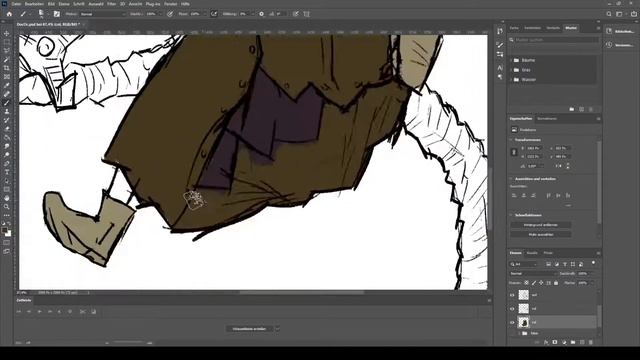Open the Datei menu
640x360 pixels.
(x=16, y=4)
